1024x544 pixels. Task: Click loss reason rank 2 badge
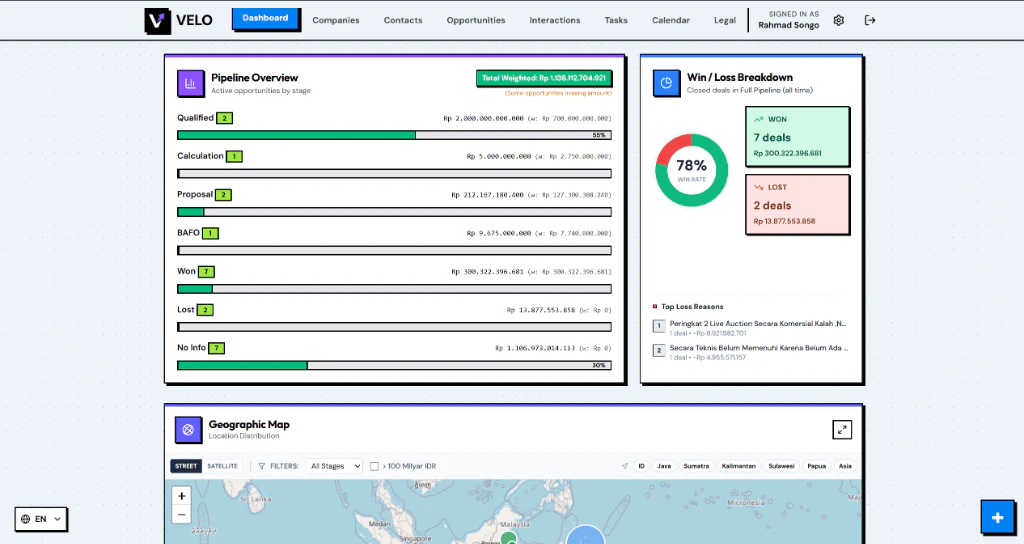[x=659, y=350]
